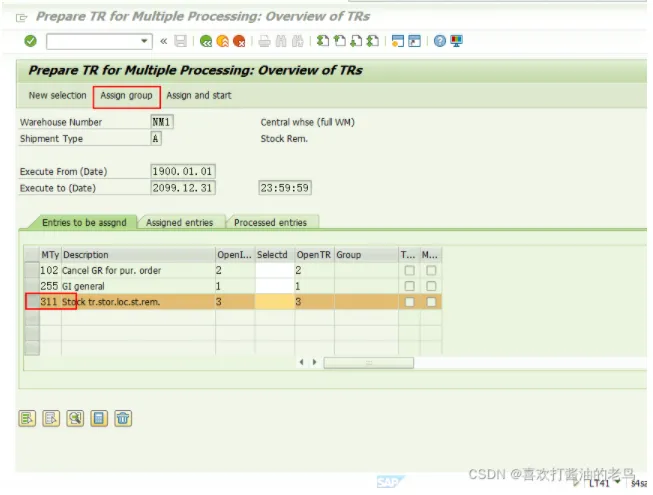The height and width of the screenshot is (495, 653).
Task: Click the yellow Exit icon
Action: (x=223, y=41)
